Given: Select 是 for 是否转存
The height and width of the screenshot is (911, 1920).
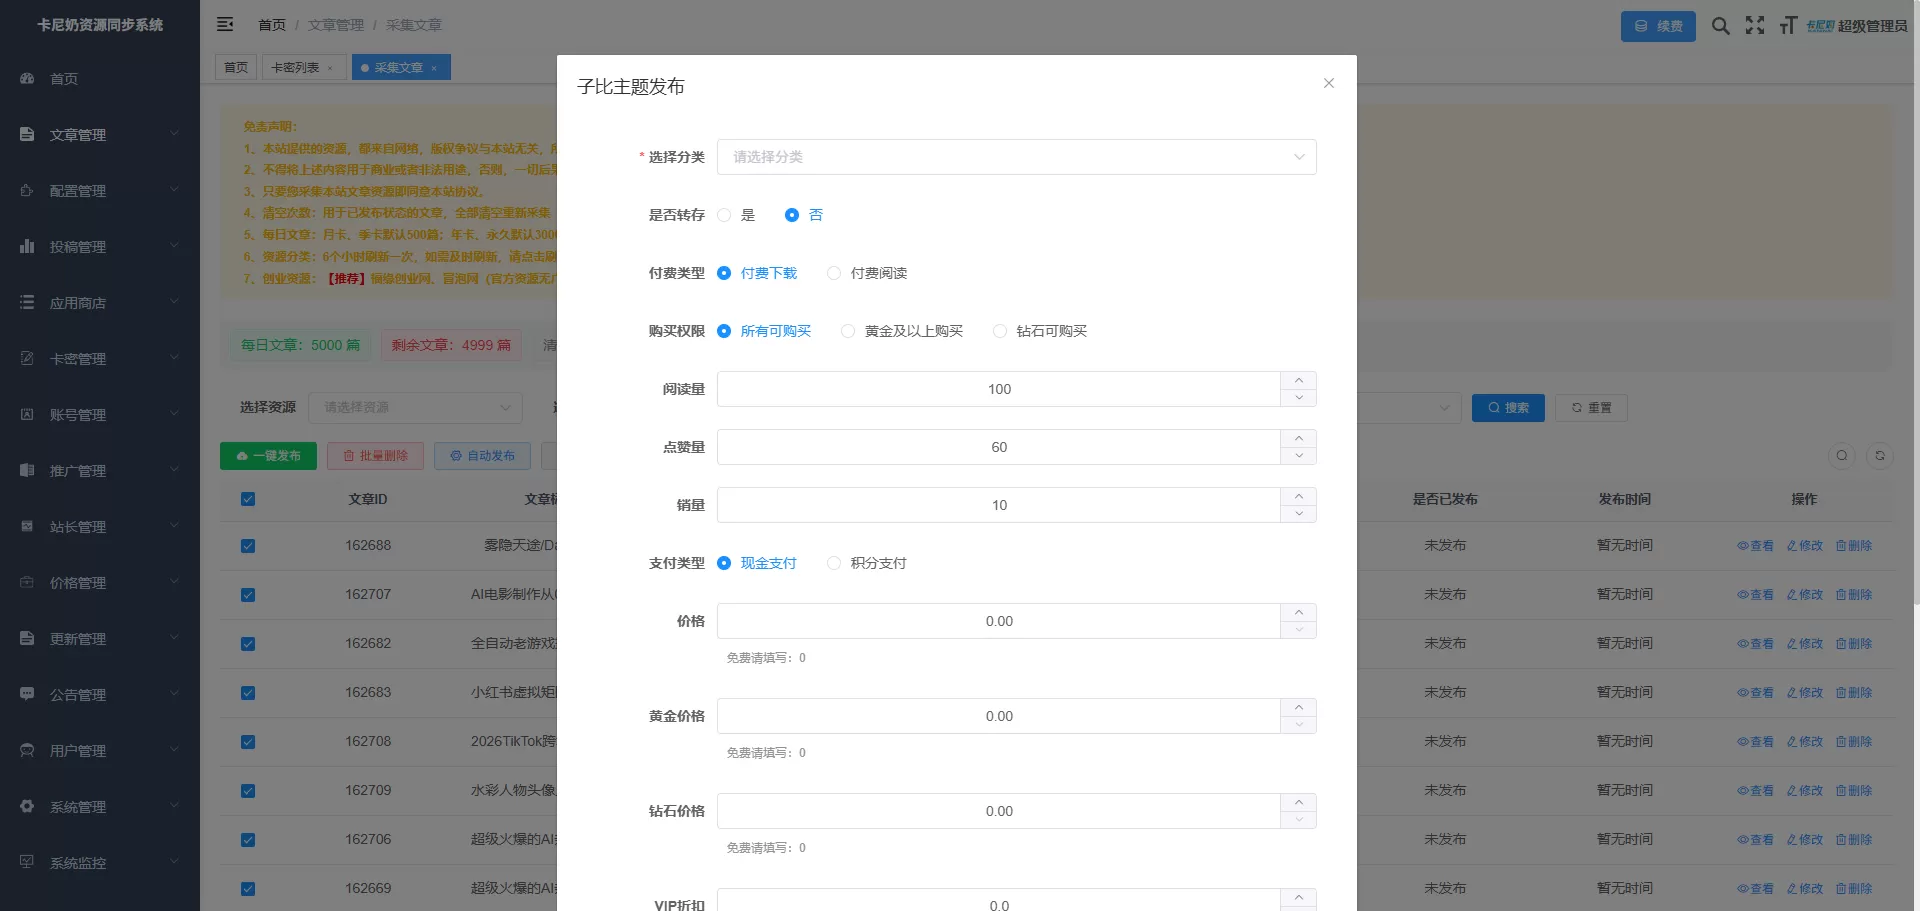Looking at the screenshot, I should click(x=725, y=215).
